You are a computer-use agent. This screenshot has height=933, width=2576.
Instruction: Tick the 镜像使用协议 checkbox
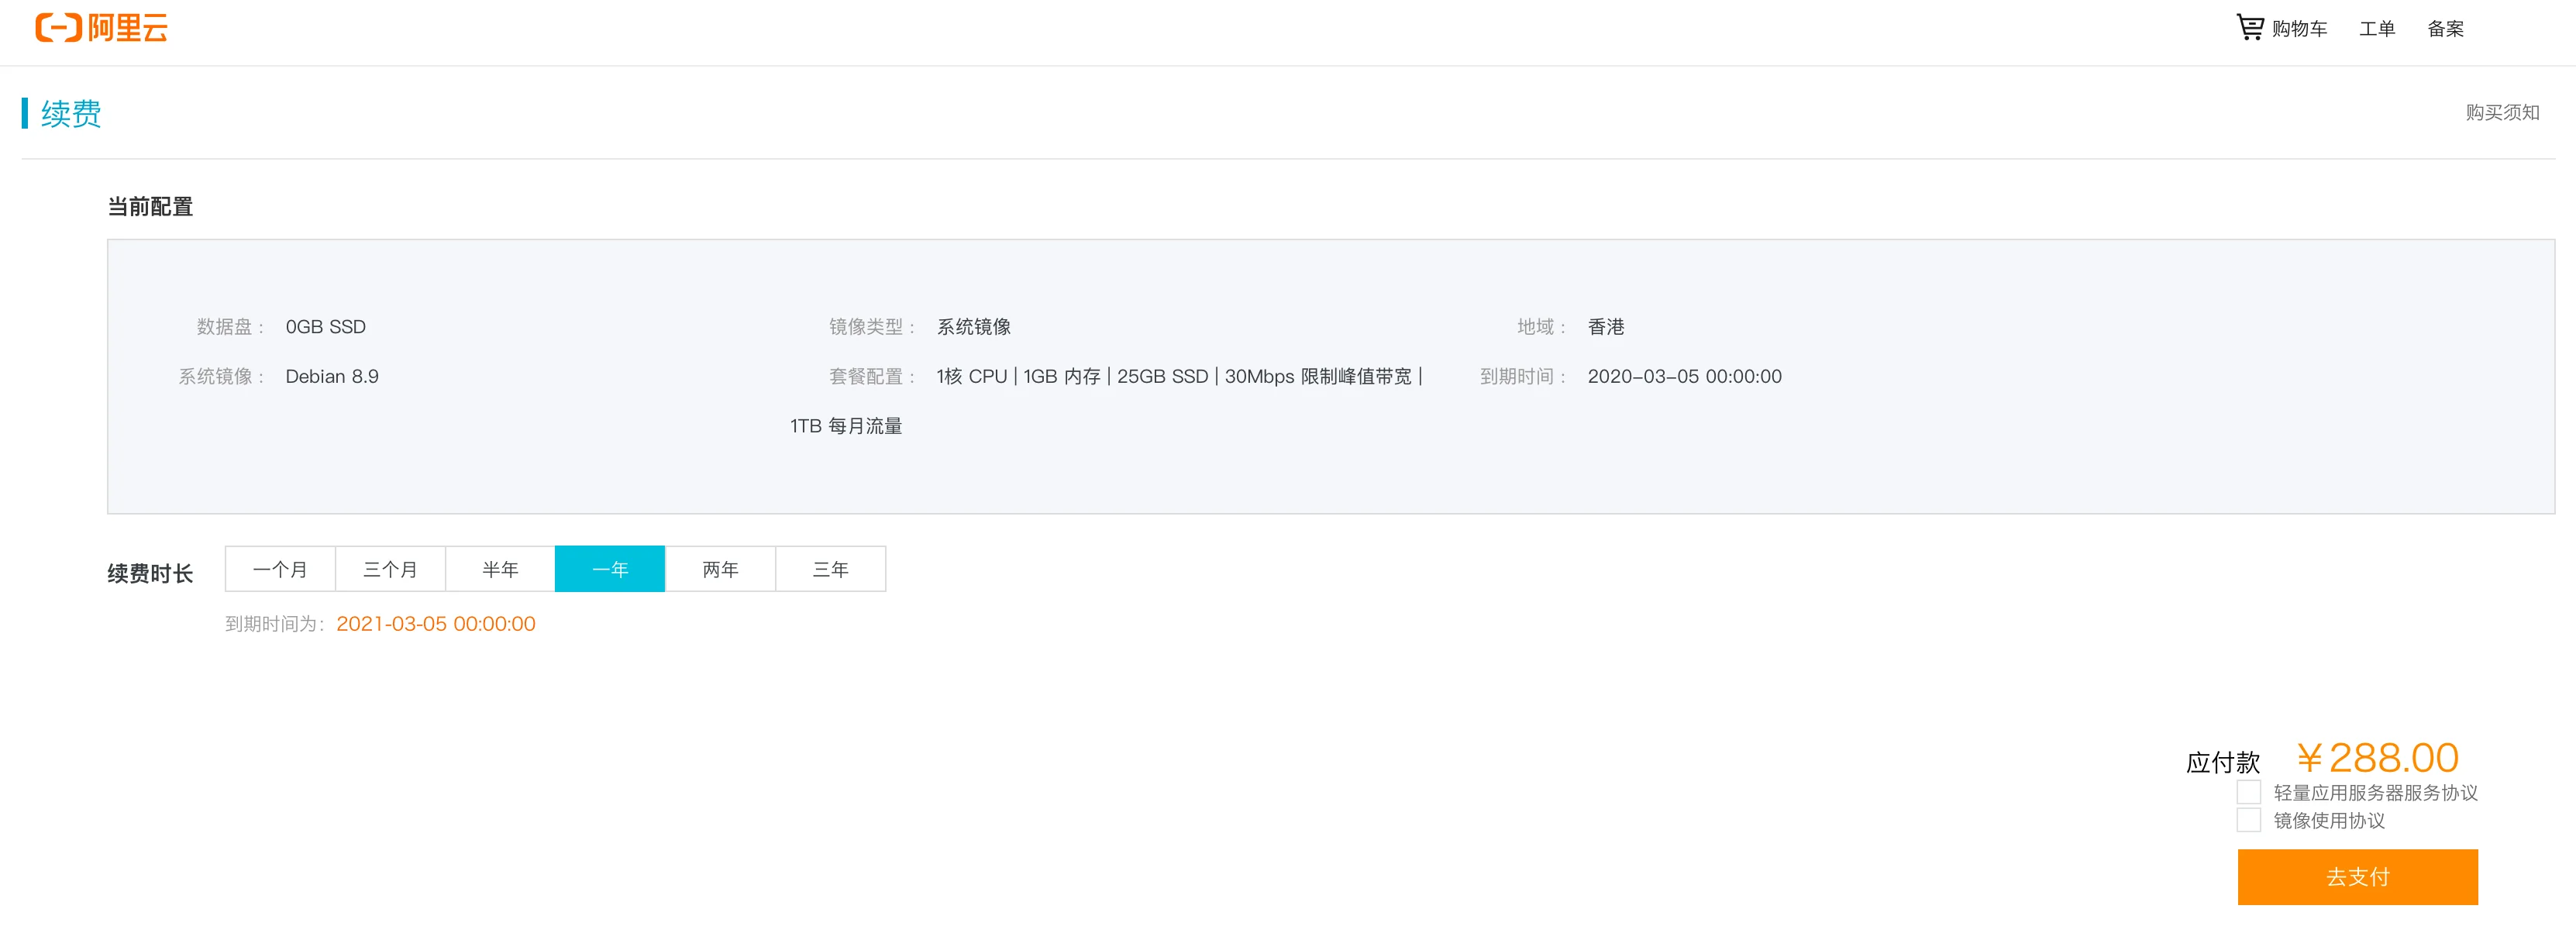point(2248,820)
